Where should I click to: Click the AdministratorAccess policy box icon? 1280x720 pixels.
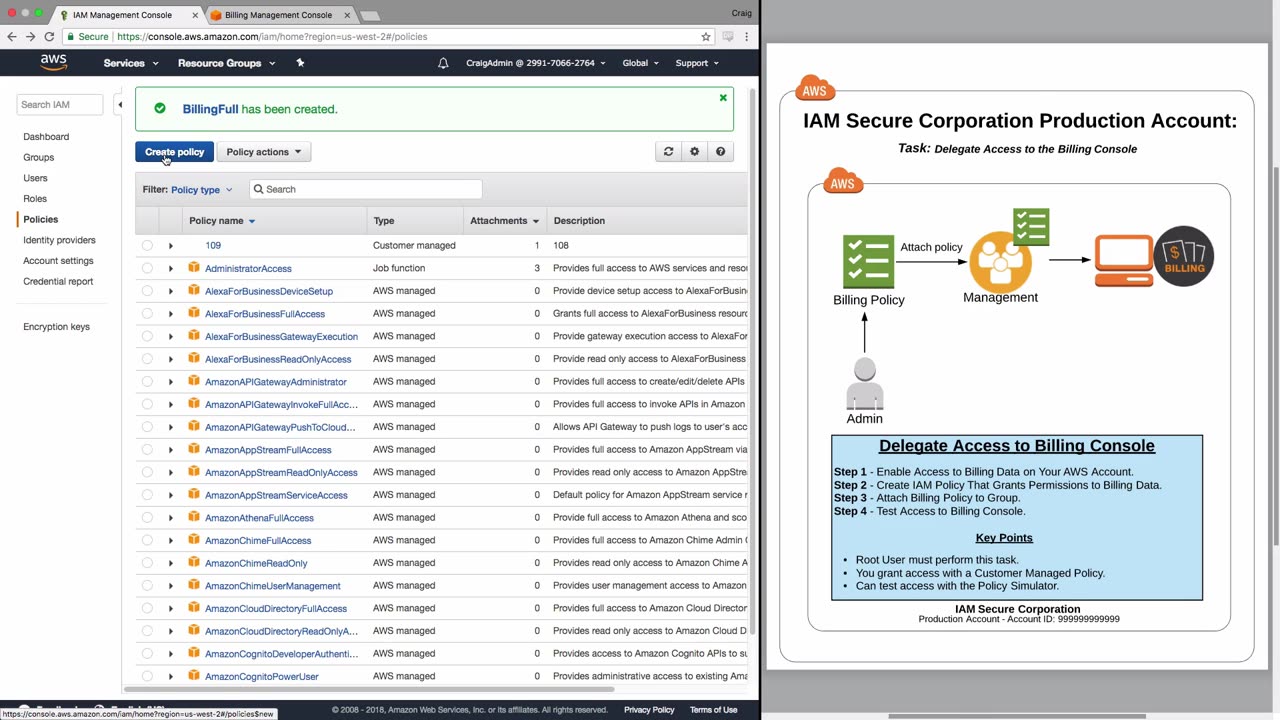click(x=194, y=268)
